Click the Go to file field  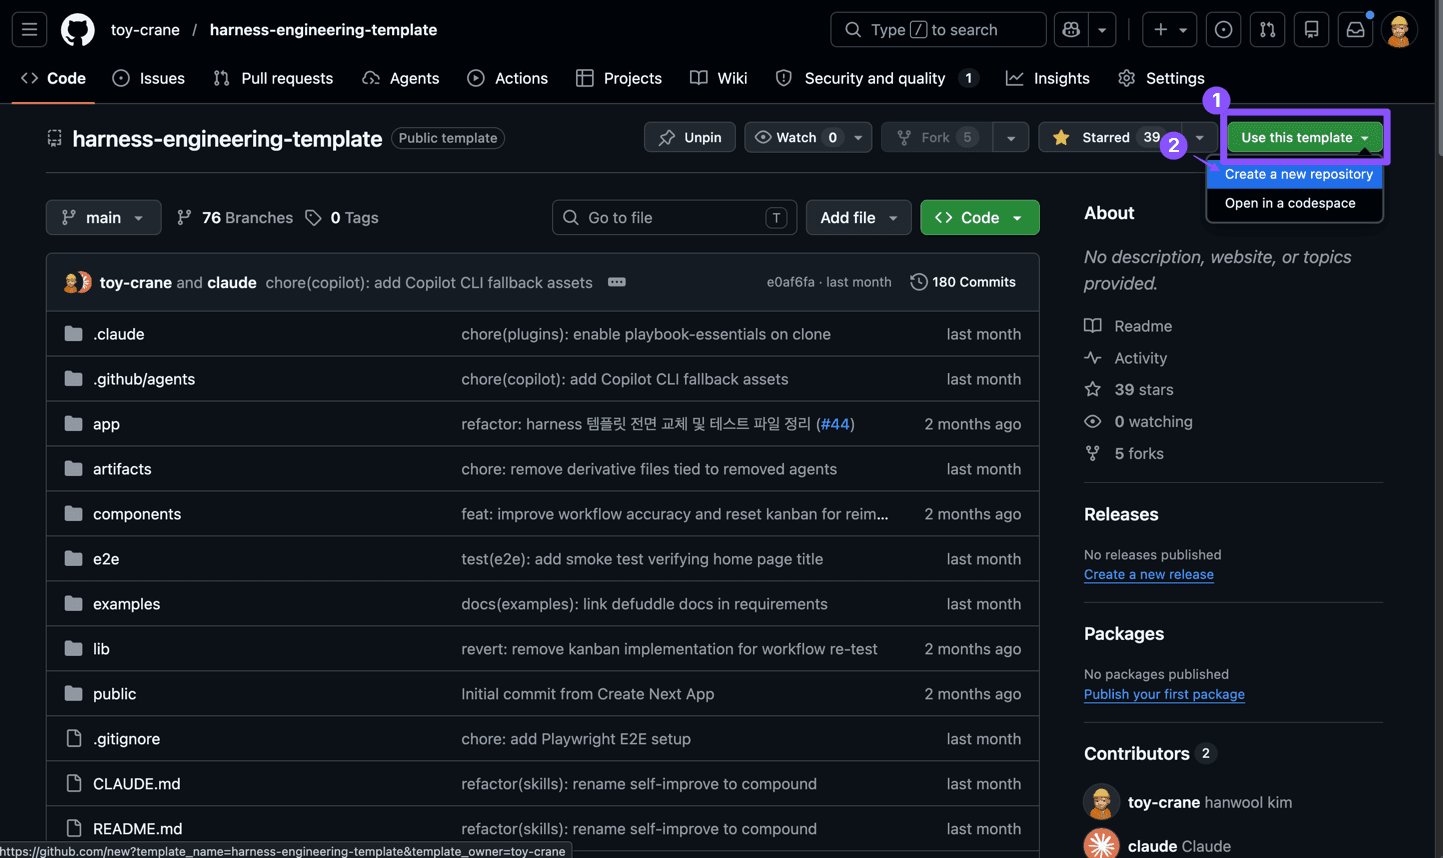tap(674, 217)
